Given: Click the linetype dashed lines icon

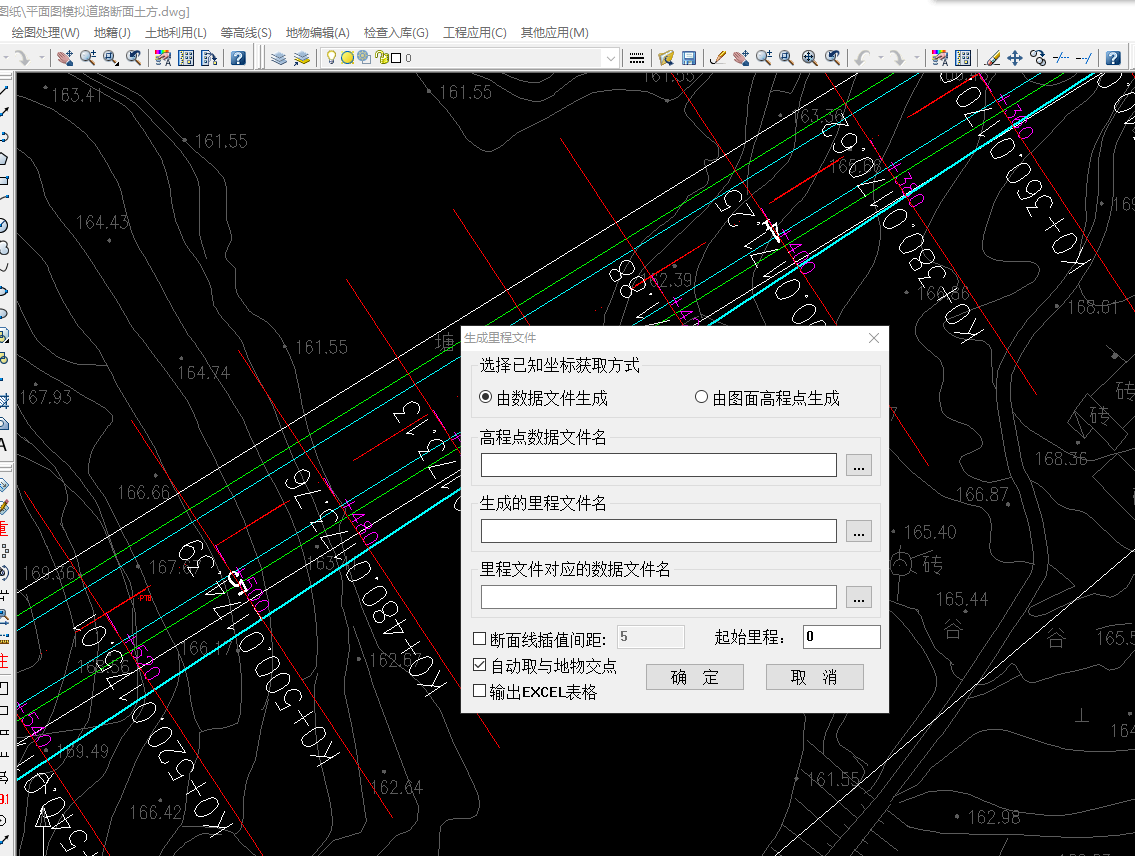Looking at the screenshot, I should point(637,58).
